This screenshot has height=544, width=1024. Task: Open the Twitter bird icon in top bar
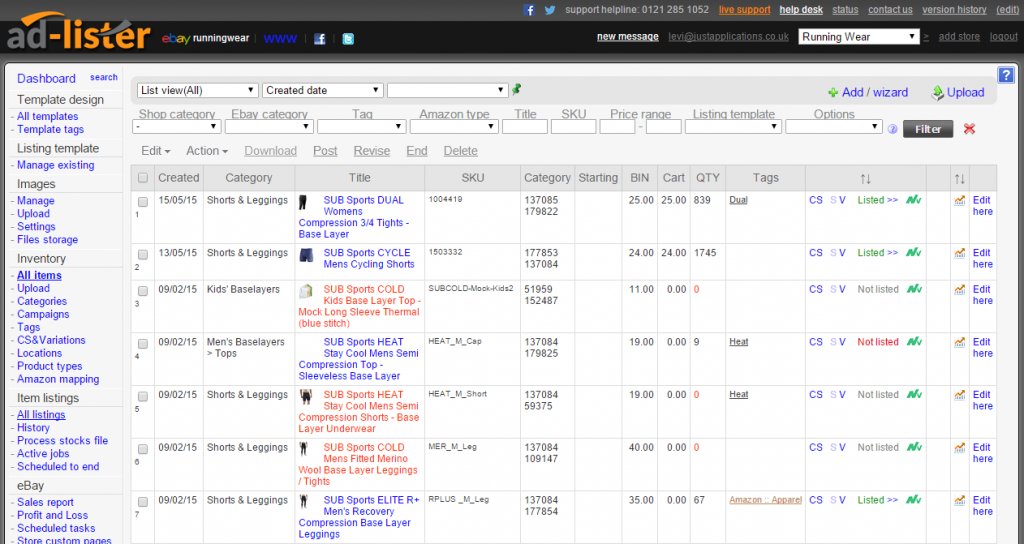(550, 10)
